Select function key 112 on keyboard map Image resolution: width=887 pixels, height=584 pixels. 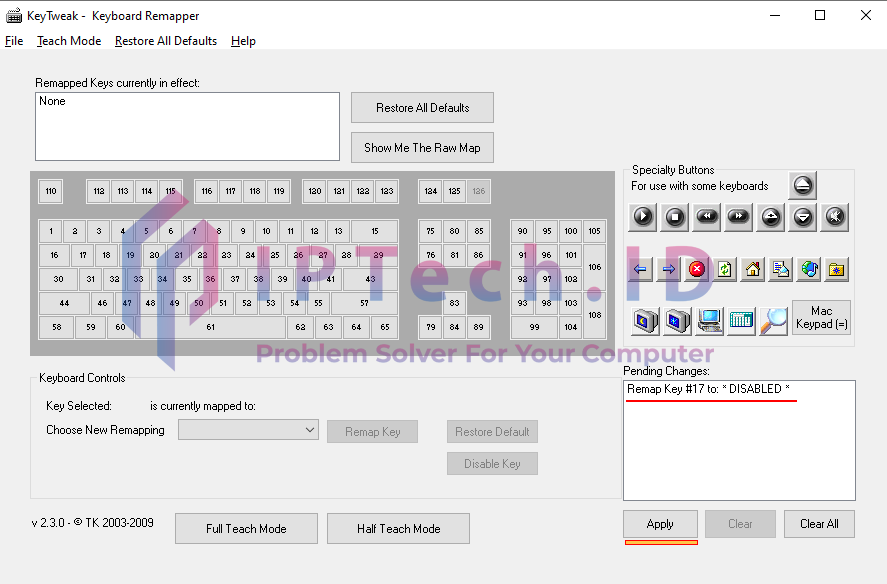[x=99, y=191]
